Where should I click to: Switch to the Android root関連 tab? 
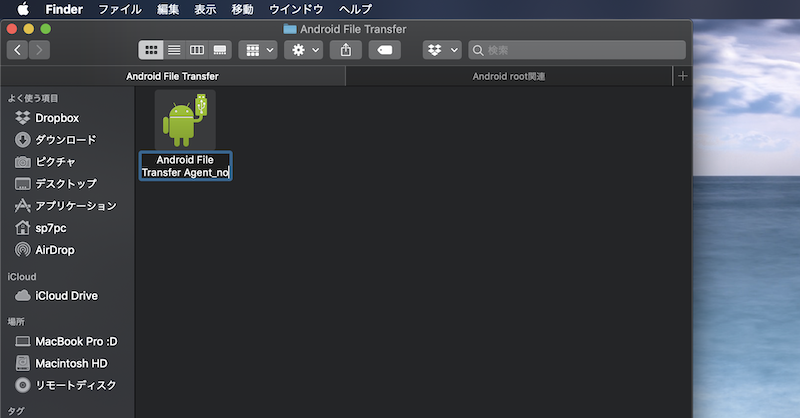509,76
